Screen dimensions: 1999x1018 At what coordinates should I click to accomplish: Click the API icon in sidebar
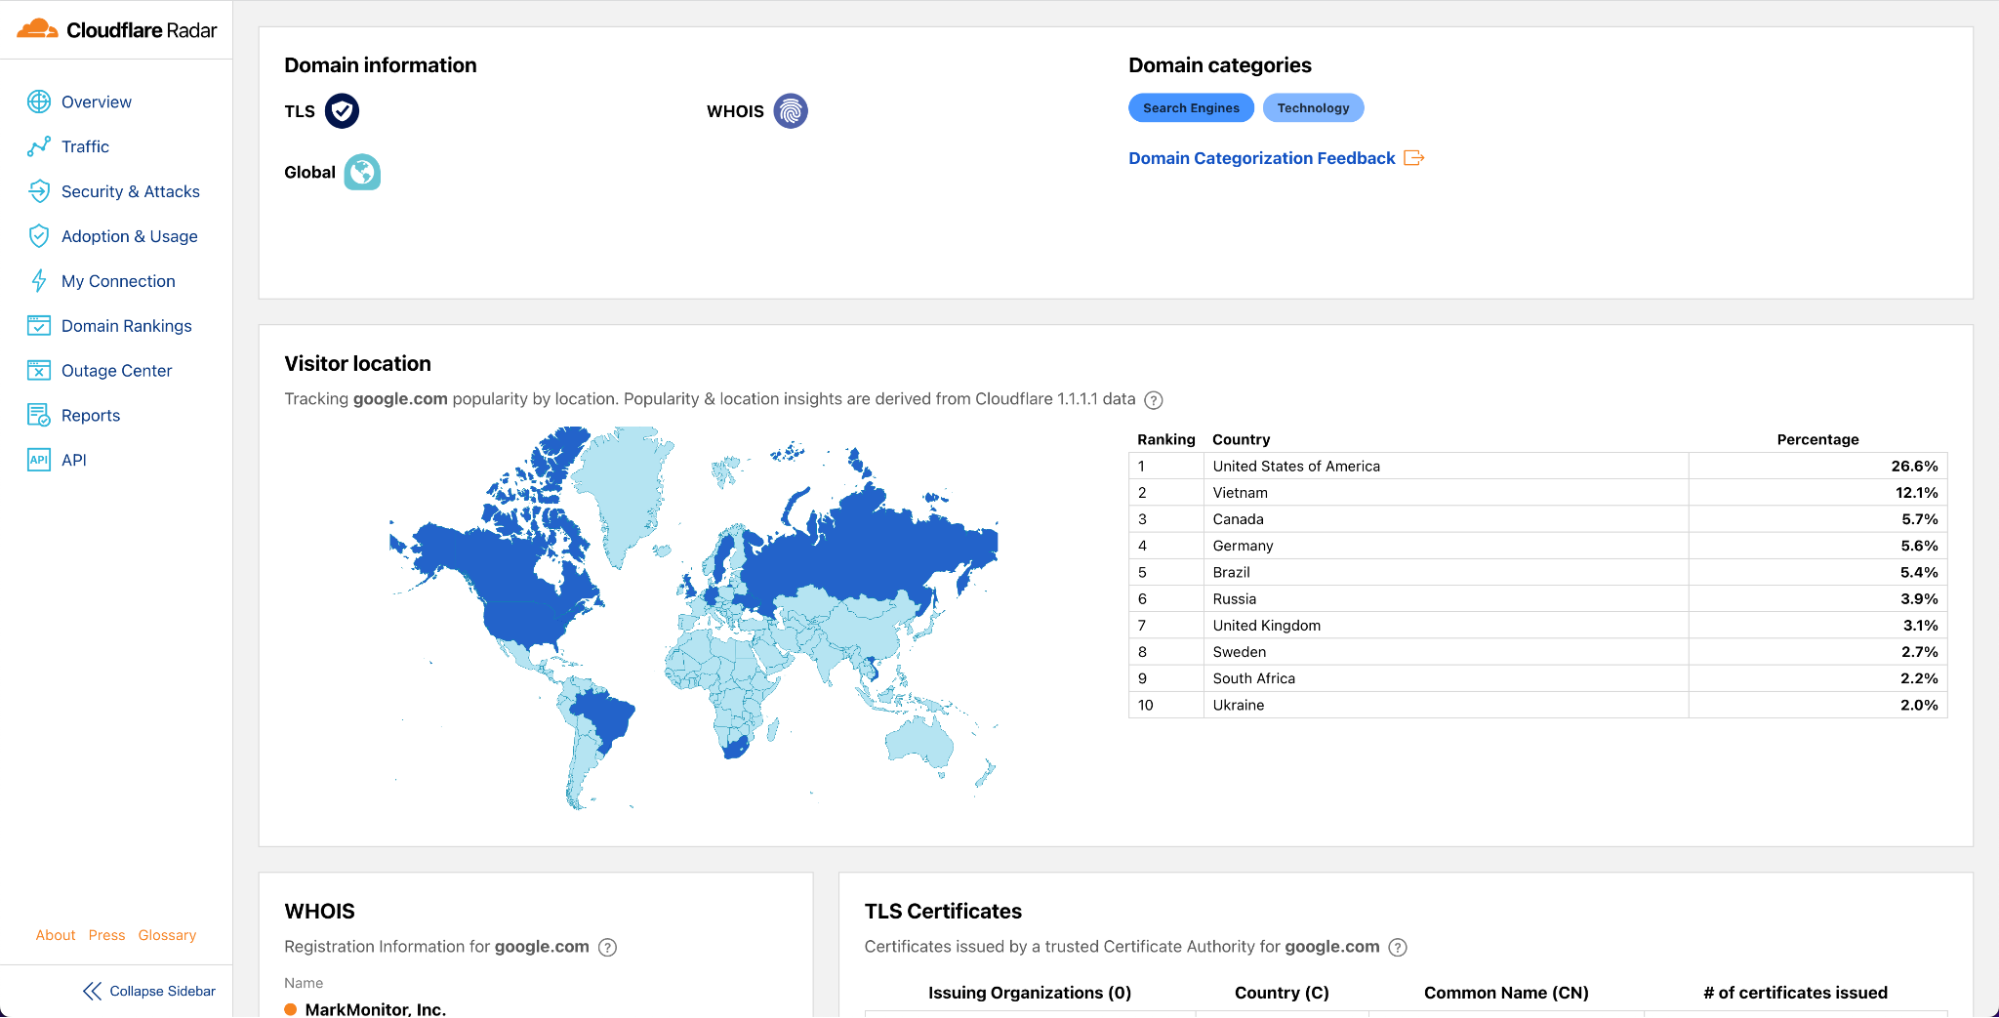pyautogui.click(x=39, y=460)
